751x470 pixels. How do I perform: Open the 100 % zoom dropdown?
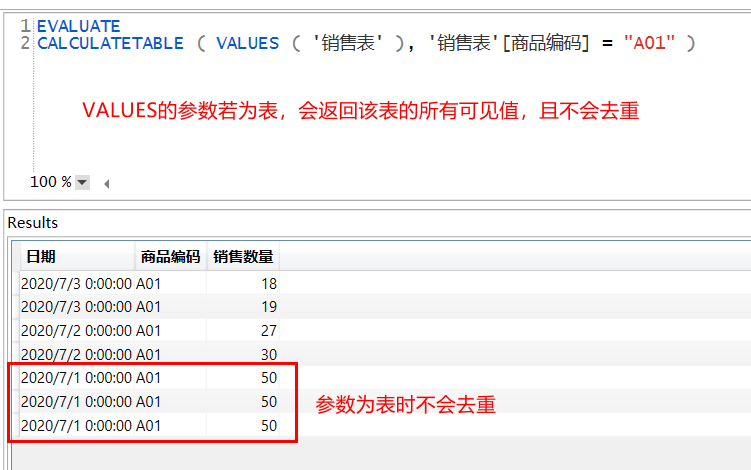[82, 183]
